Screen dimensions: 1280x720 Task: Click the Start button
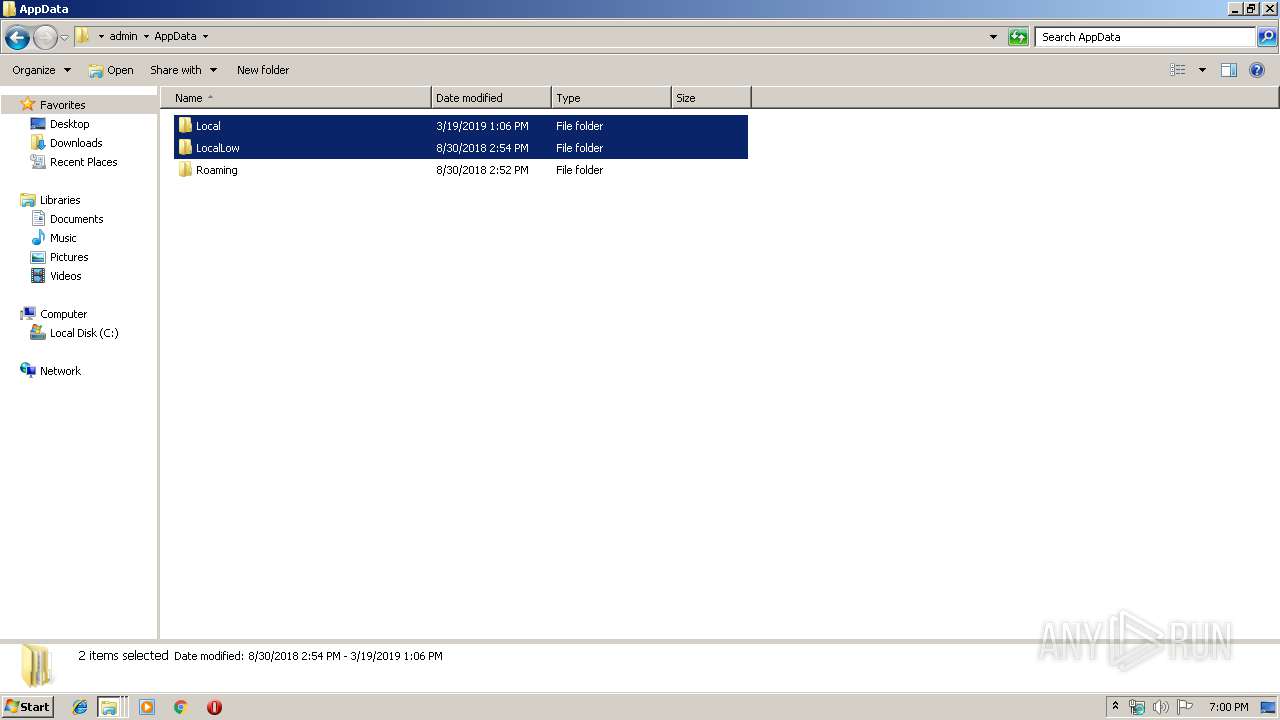coord(27,707)
